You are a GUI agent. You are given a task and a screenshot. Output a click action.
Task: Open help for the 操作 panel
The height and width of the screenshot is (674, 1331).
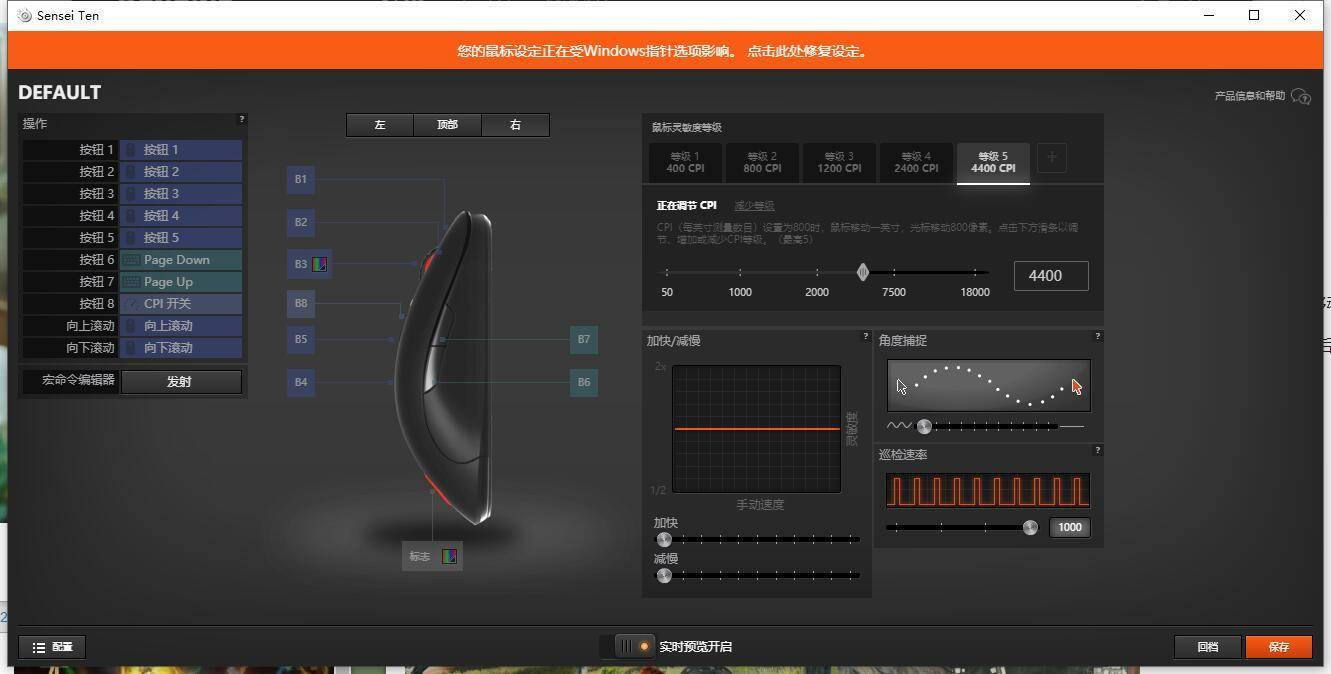coord(241,119)
